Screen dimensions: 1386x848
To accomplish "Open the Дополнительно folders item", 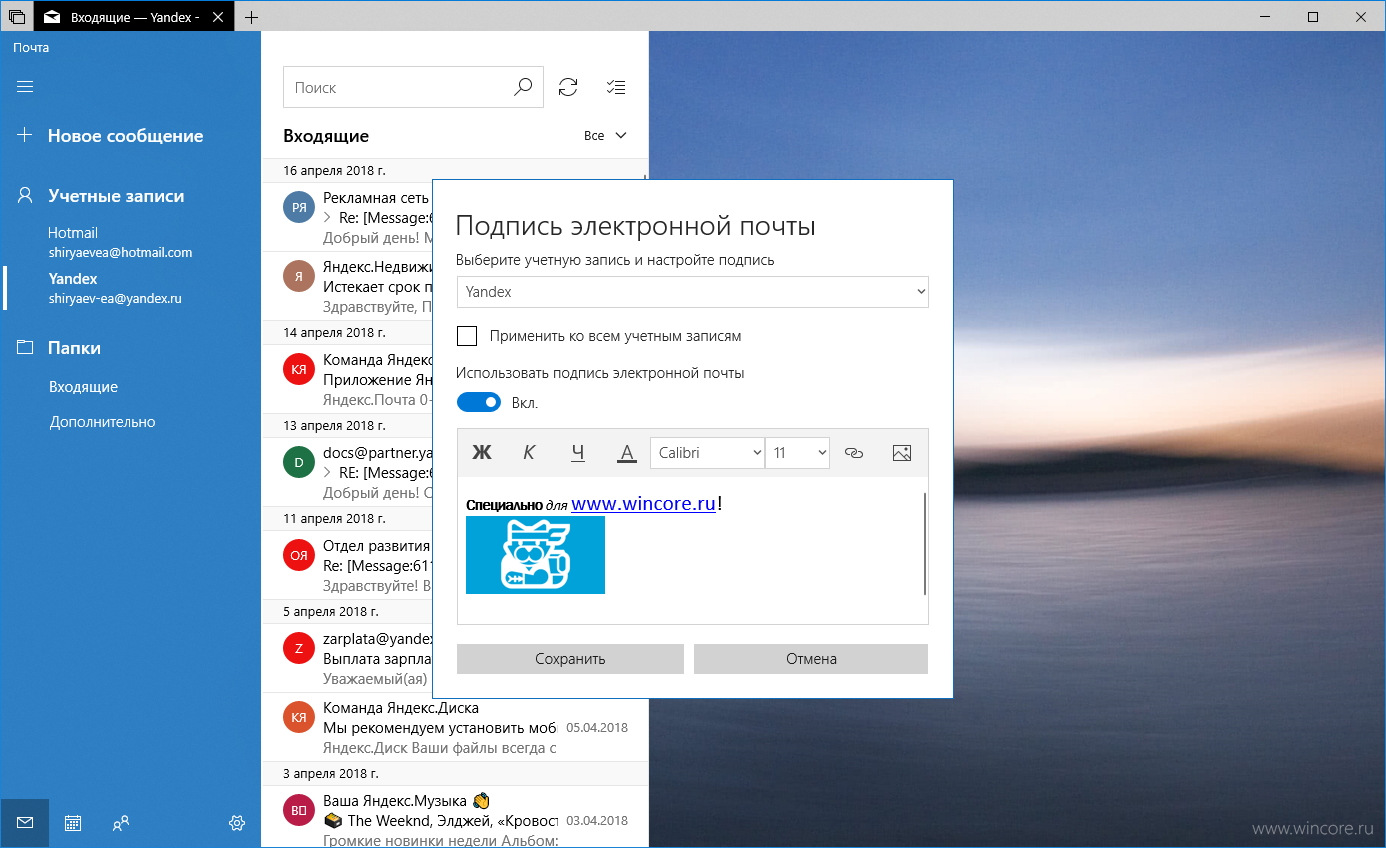I will [x=103, y=422].
